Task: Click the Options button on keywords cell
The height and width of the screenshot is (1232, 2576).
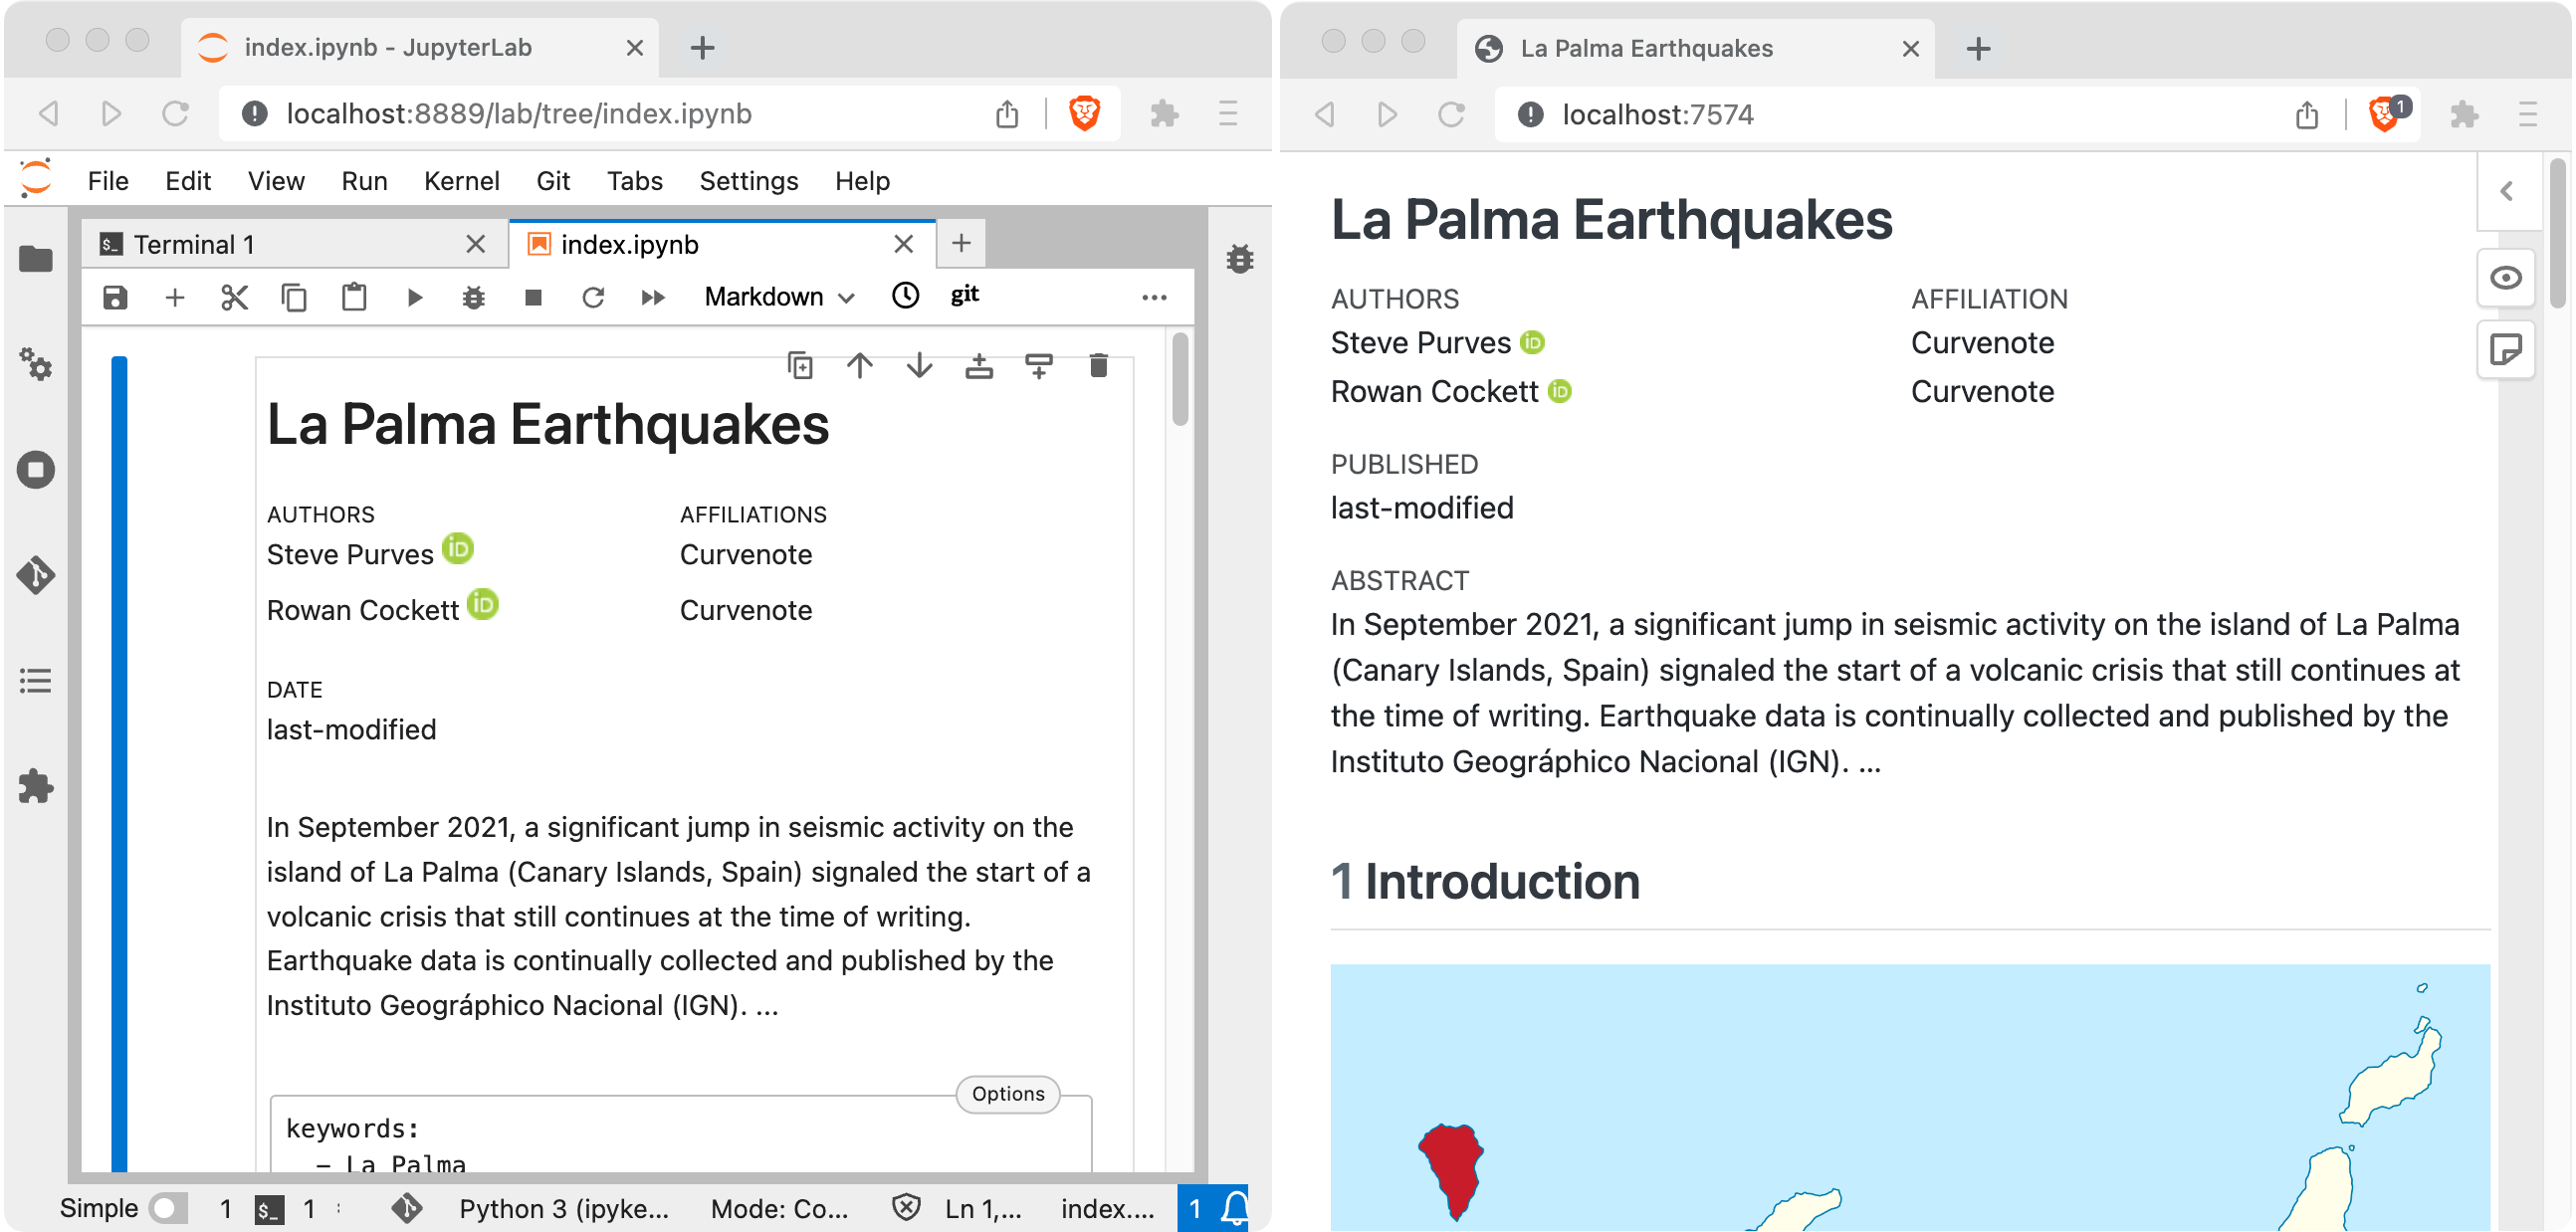Action: point(1007,1094)
